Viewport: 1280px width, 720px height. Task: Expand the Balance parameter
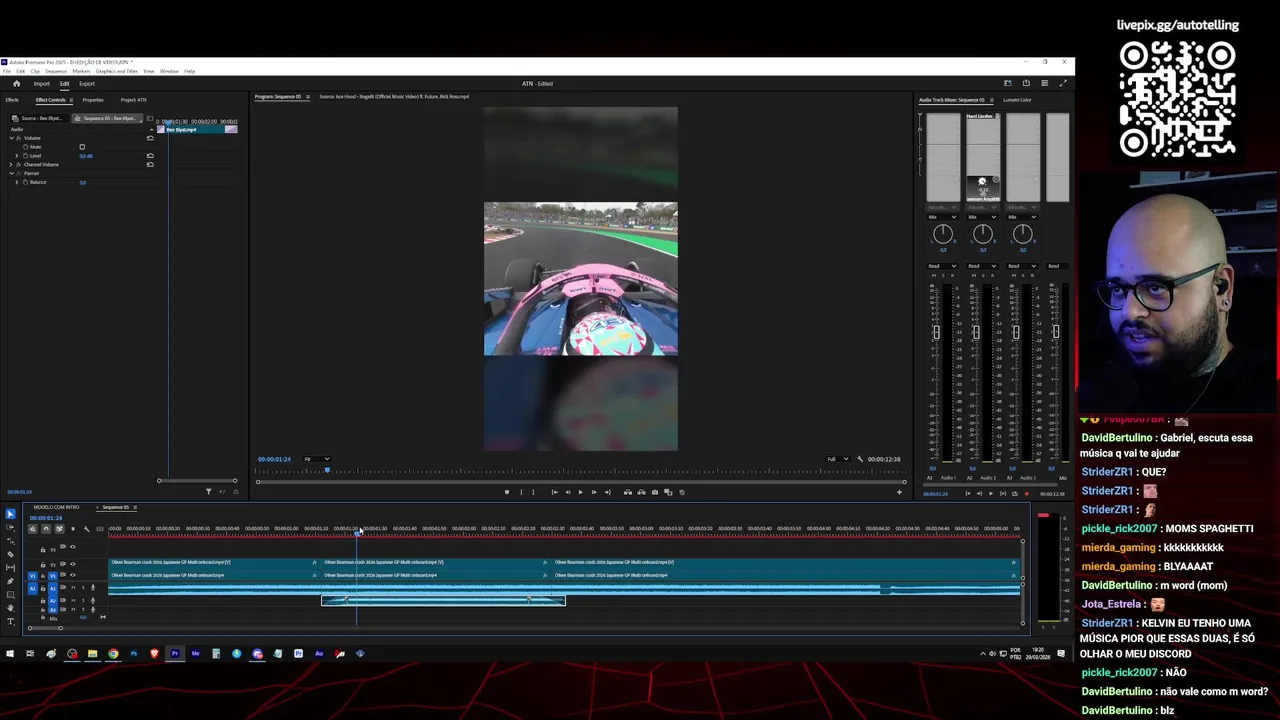tap(16, 182)
